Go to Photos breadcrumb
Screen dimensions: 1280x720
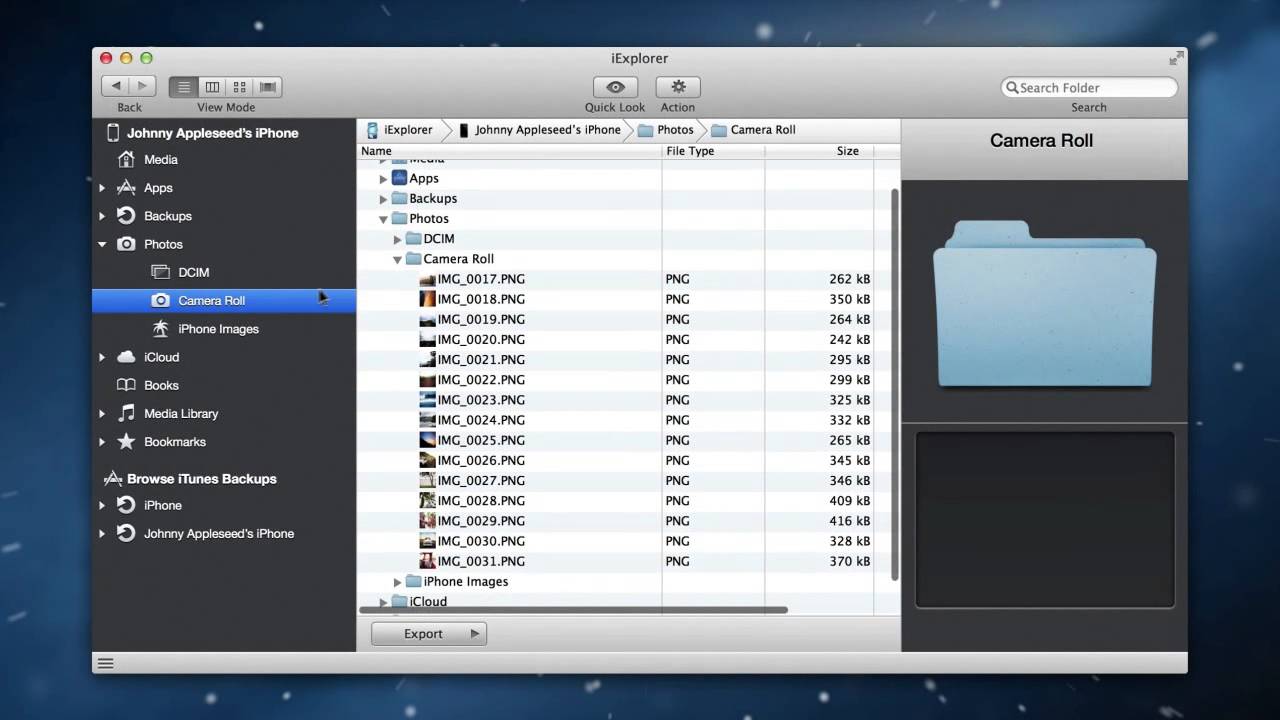665,129
